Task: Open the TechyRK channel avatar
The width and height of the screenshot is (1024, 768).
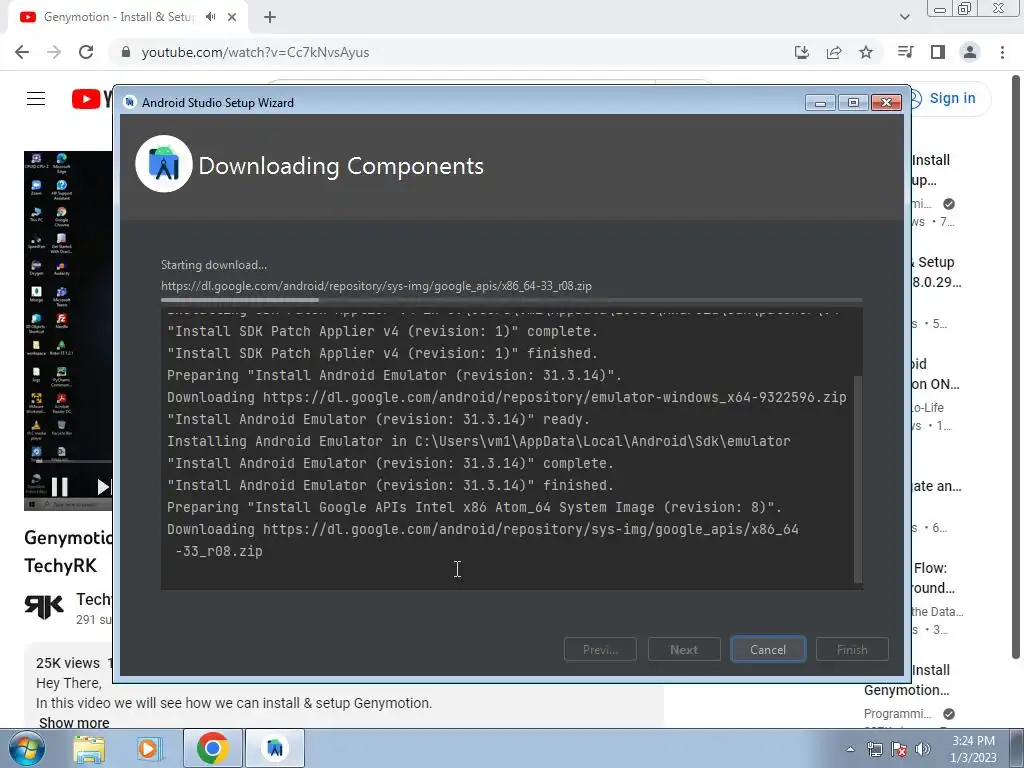Action: point(44,607)
